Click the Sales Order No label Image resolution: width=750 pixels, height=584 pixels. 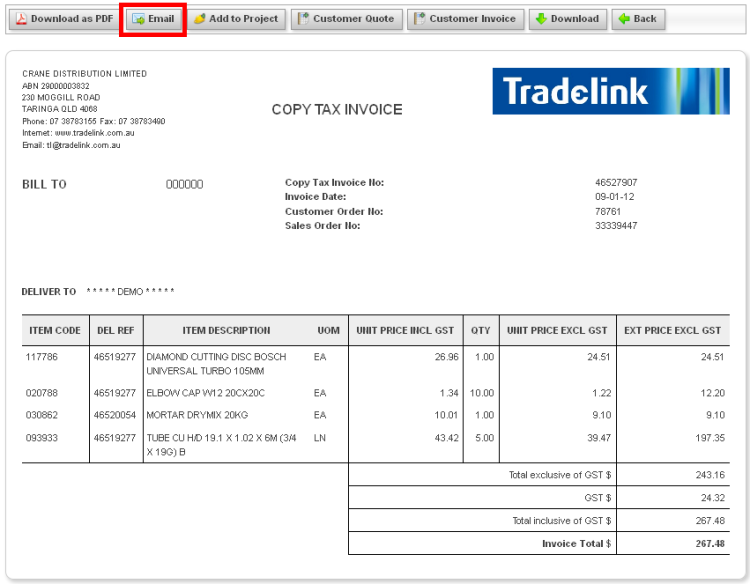point(322,226)
